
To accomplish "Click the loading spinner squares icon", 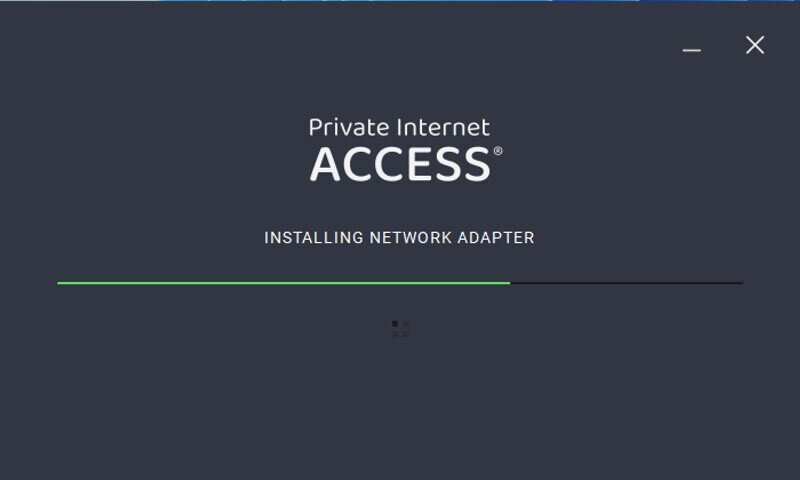I will pyautogui.click(x=400, y=329).
